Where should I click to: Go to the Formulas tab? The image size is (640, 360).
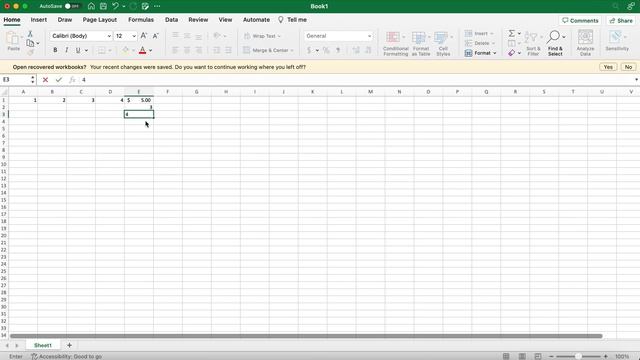click(141, 20)
